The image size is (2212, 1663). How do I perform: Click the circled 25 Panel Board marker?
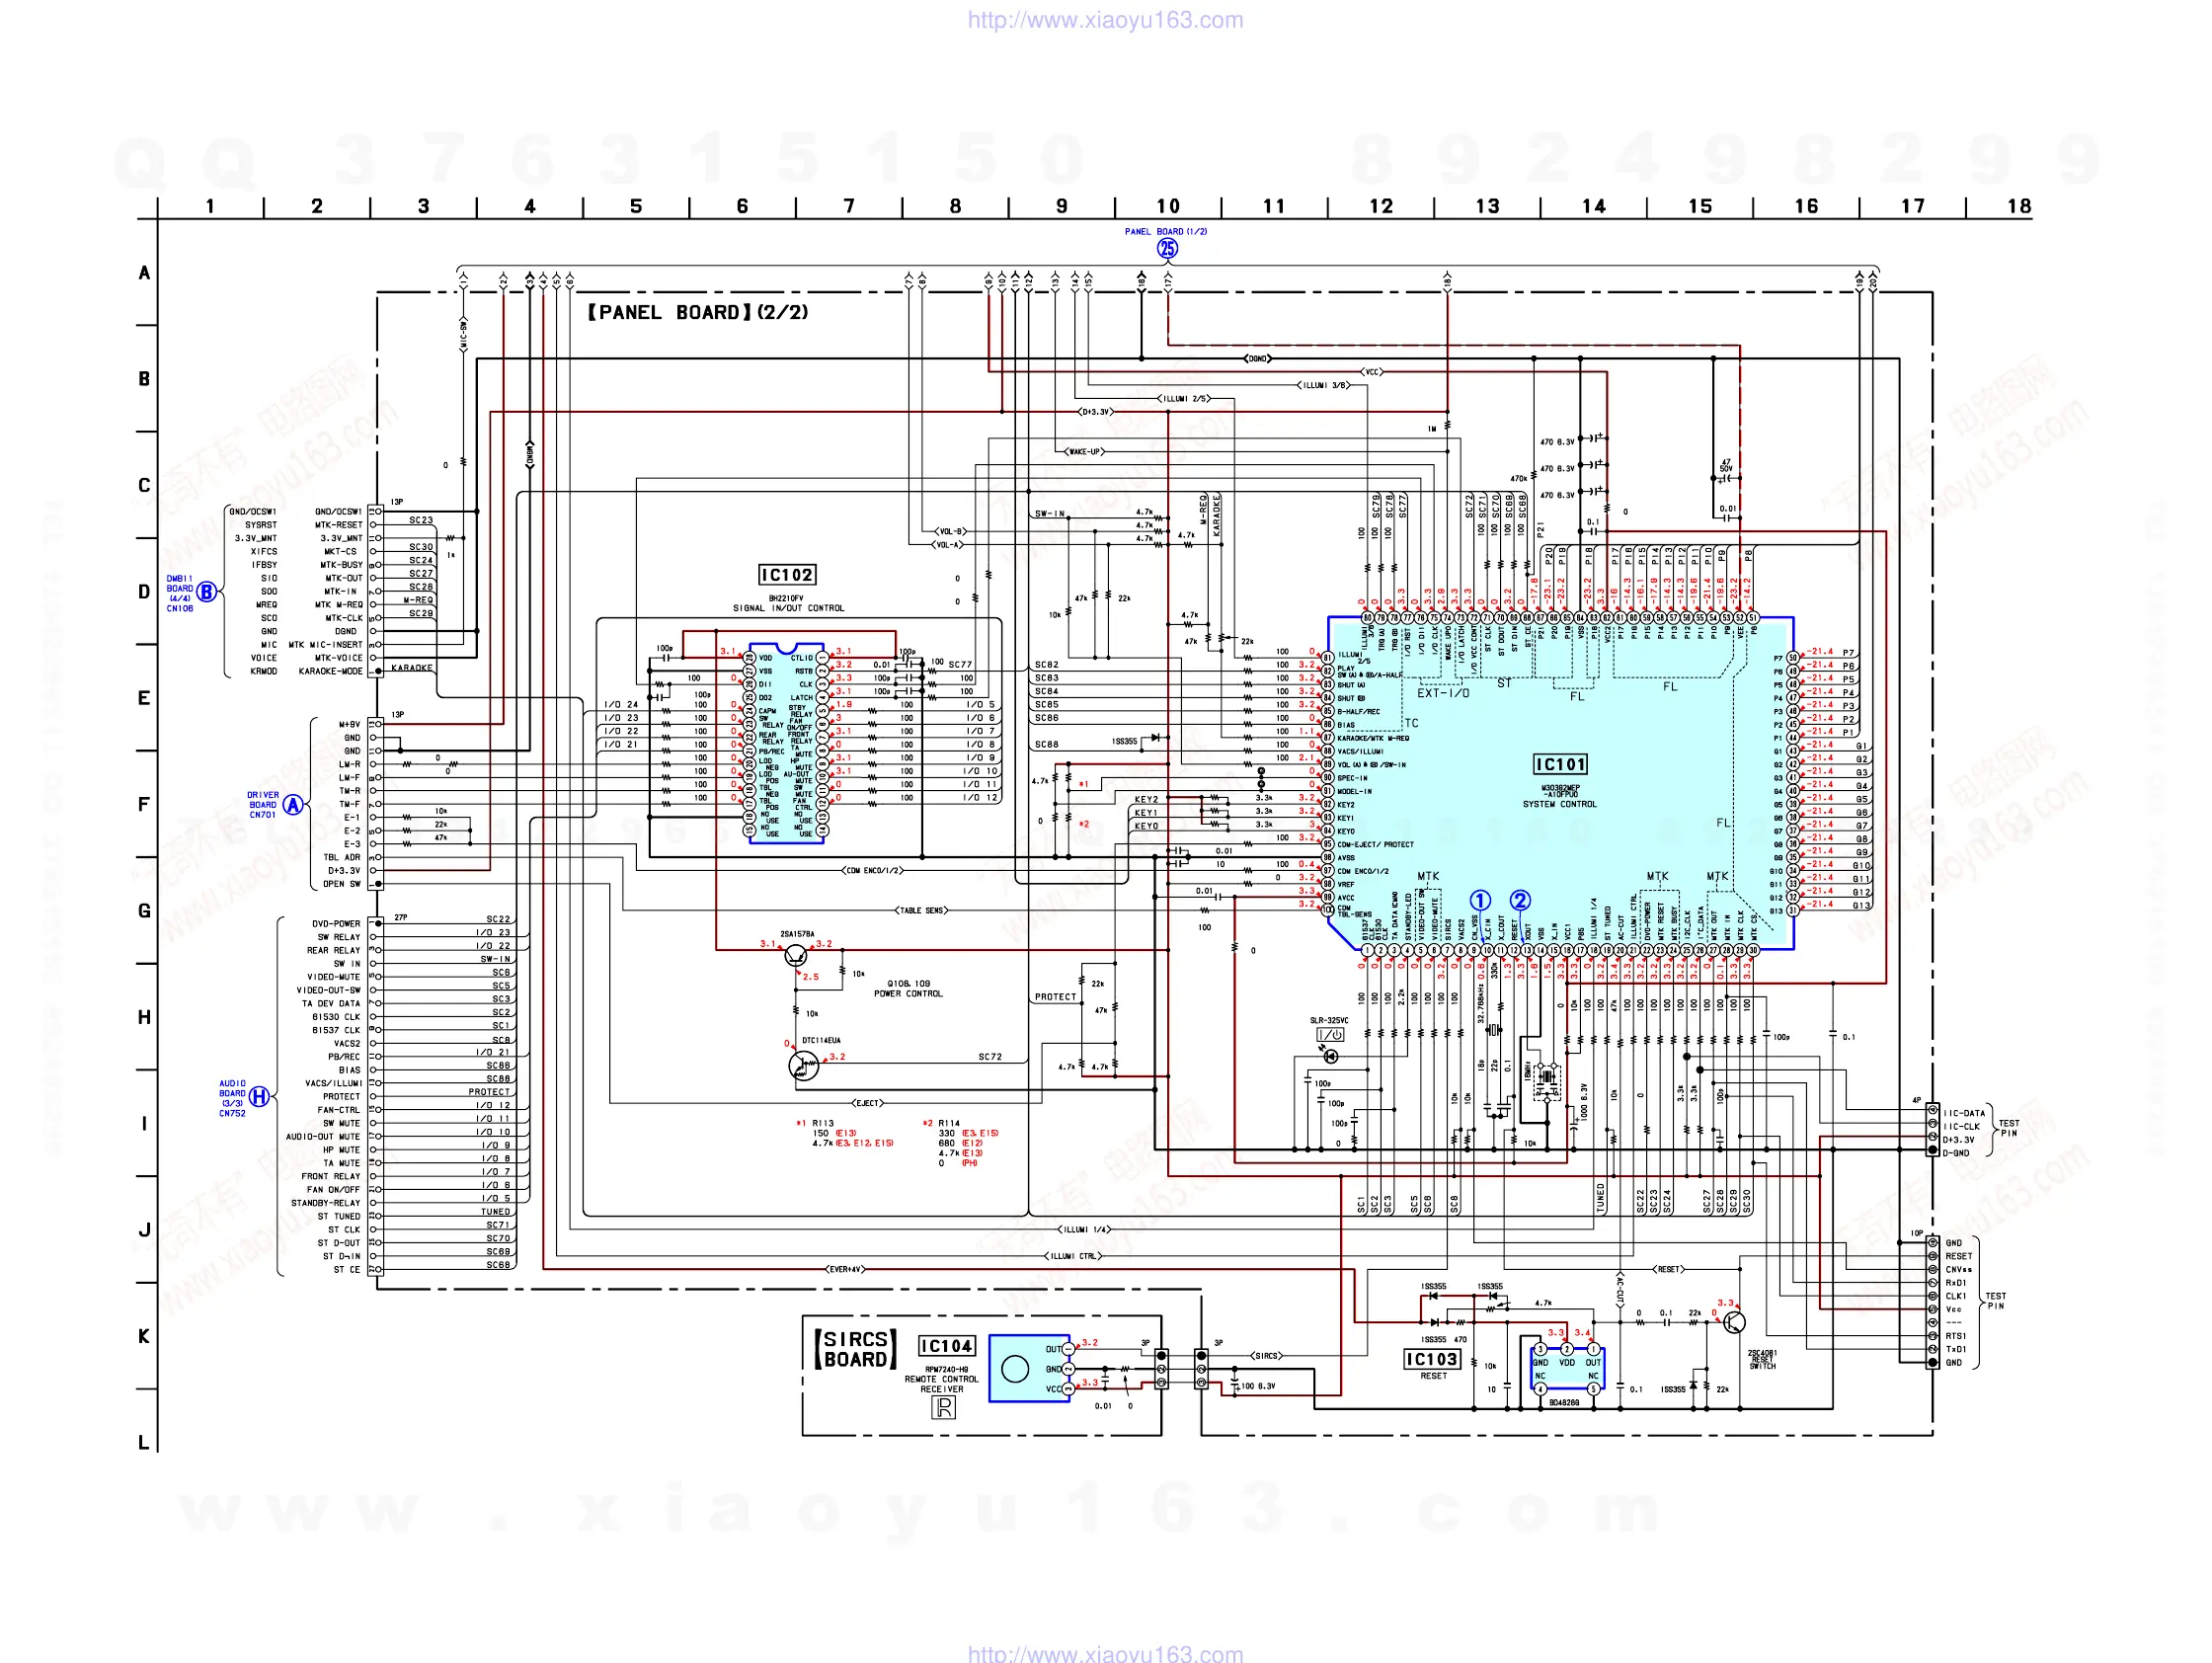point(1167,248)
